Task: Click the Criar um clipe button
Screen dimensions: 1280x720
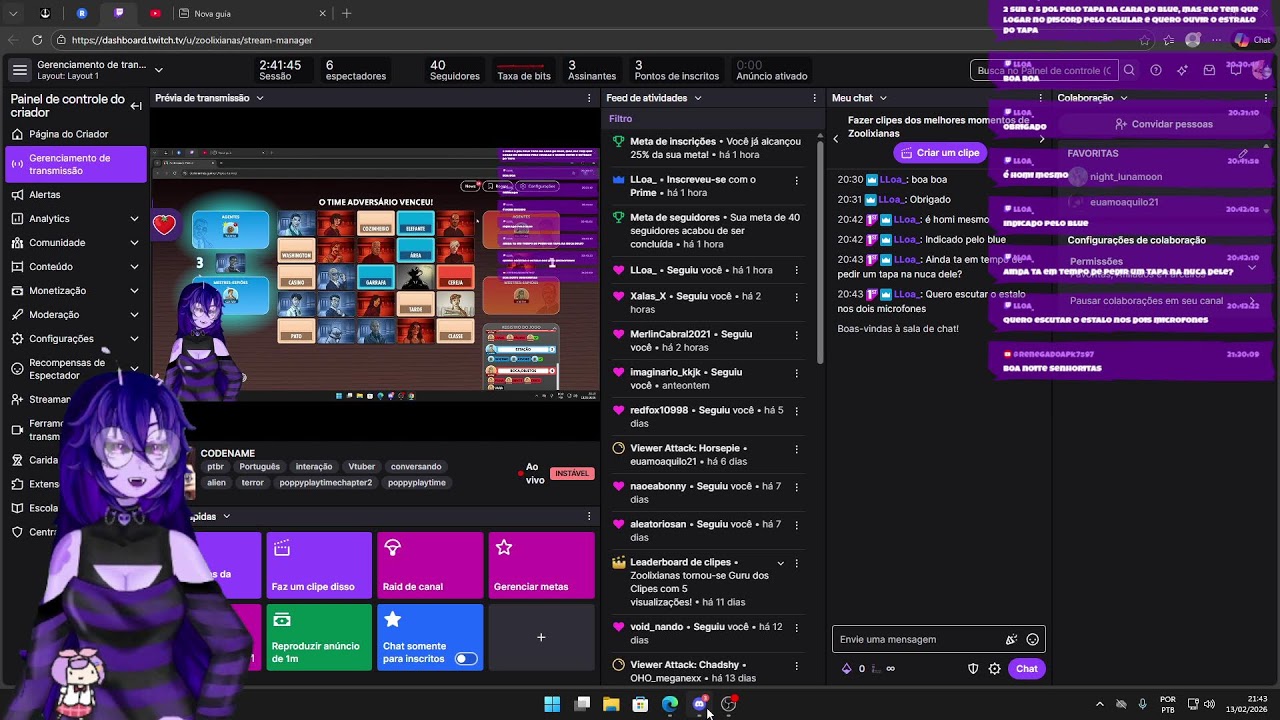Action: (940, 153)
